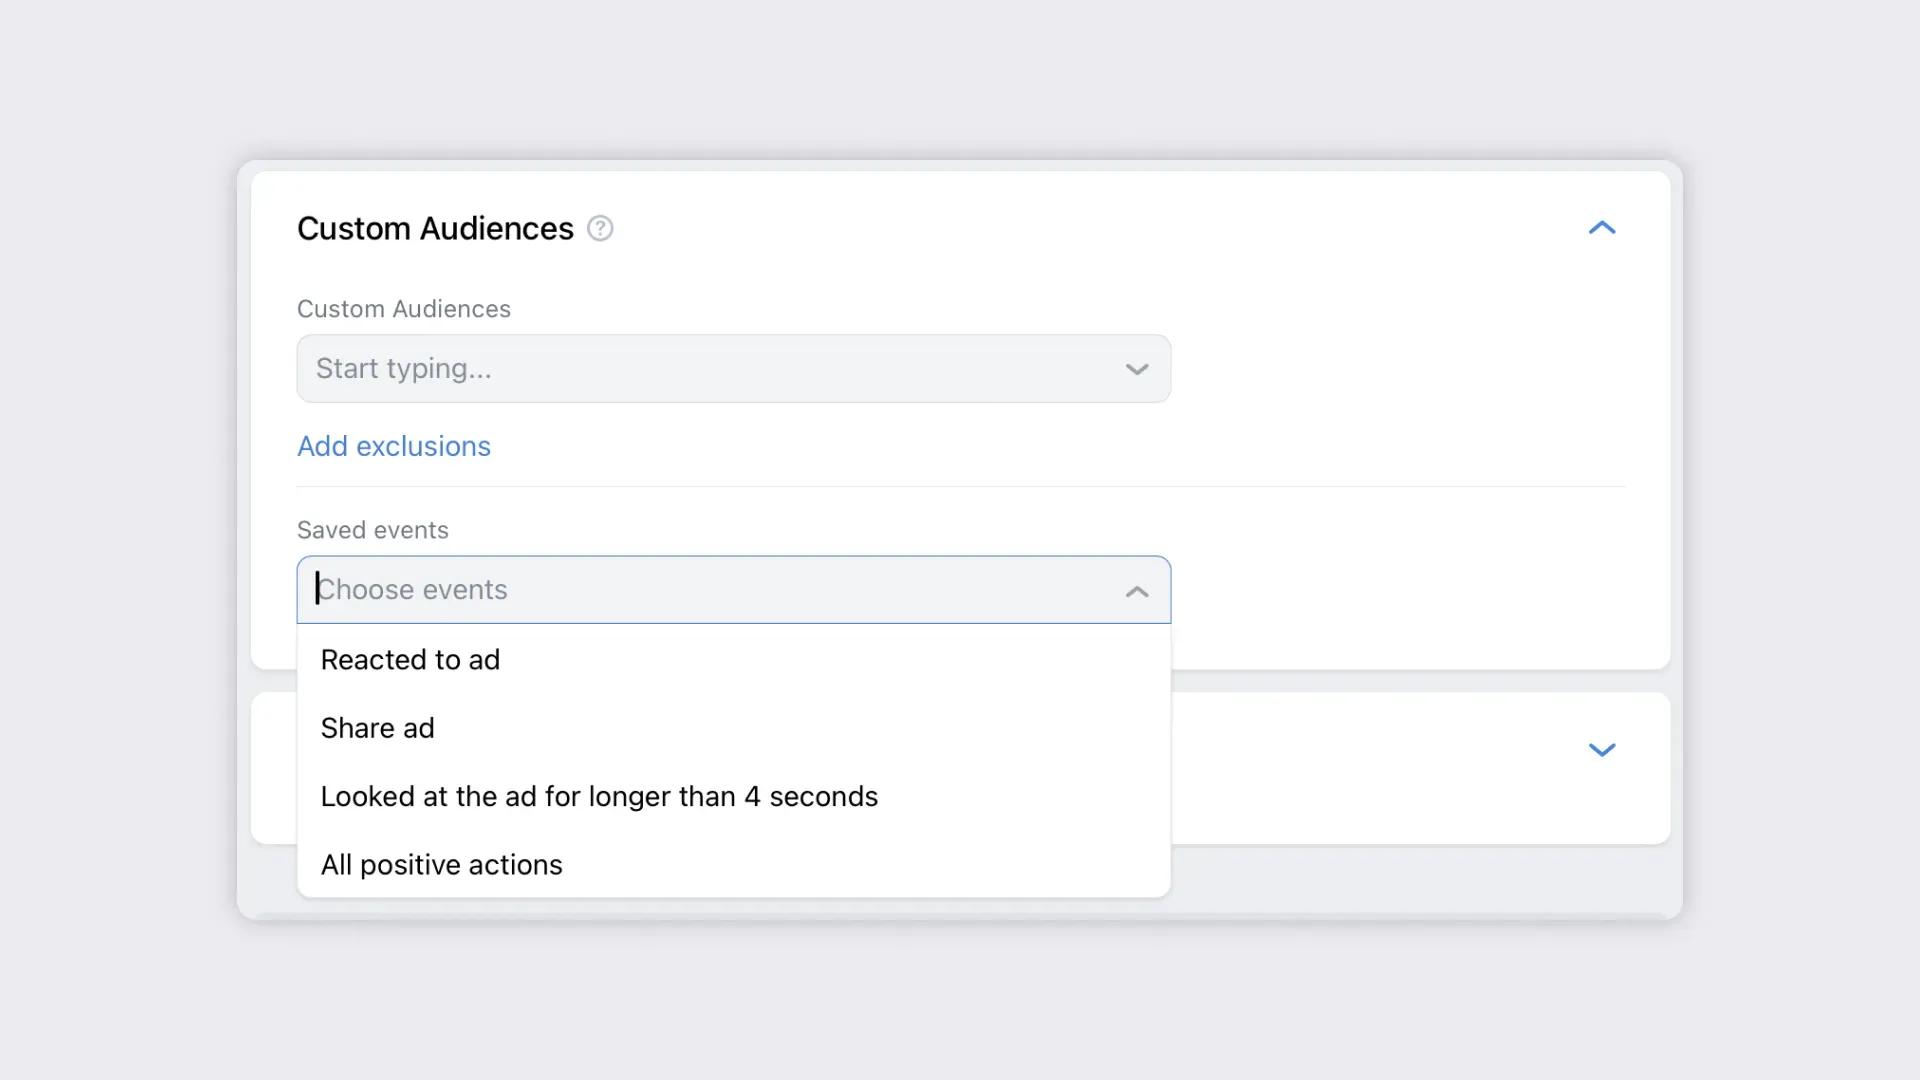Expand the collapsed section below

[x=1602, y=750]
